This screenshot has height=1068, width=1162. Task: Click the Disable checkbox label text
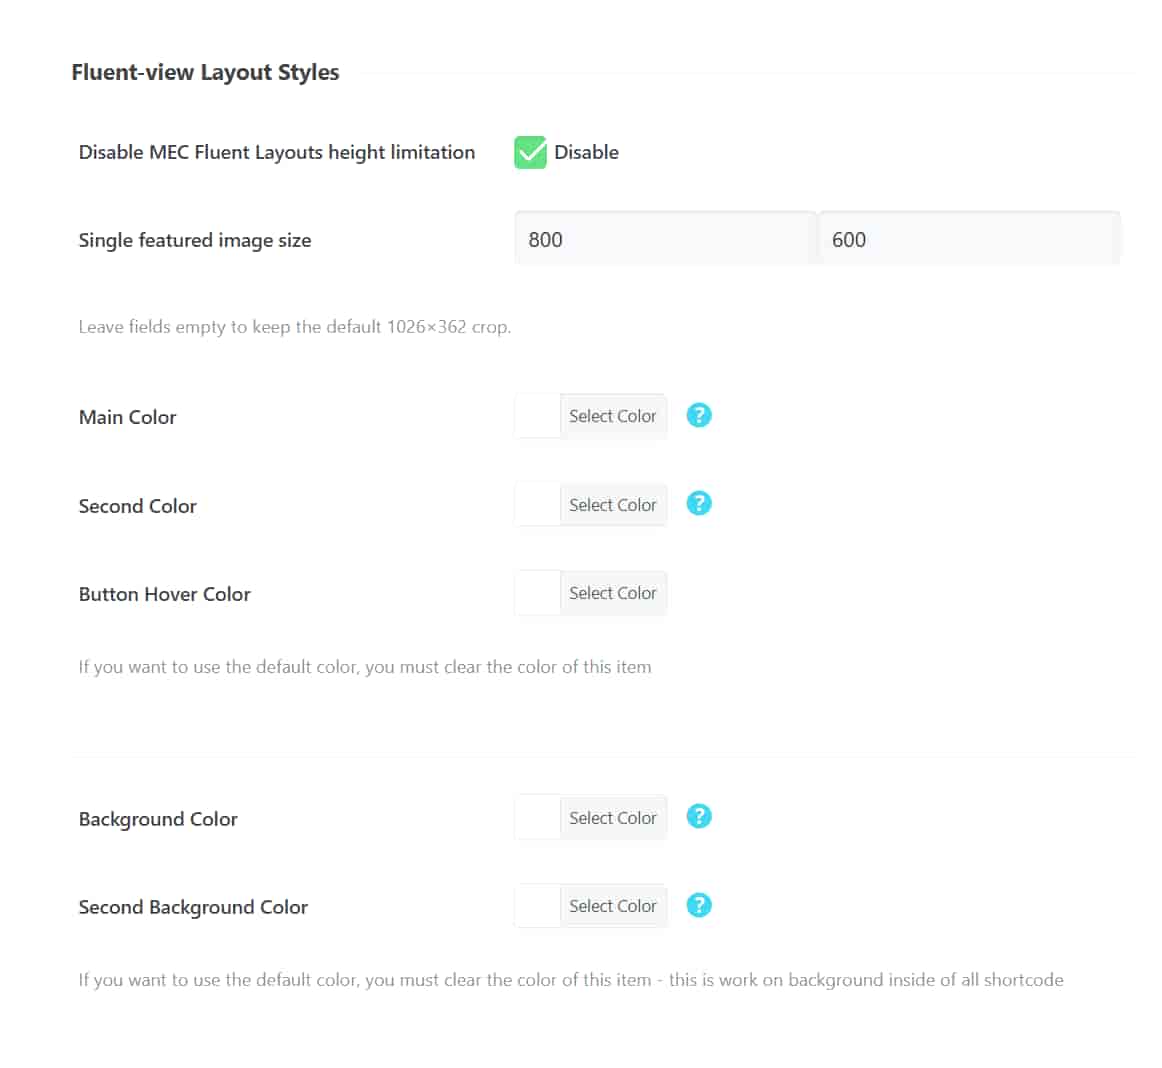click(586, 152)
